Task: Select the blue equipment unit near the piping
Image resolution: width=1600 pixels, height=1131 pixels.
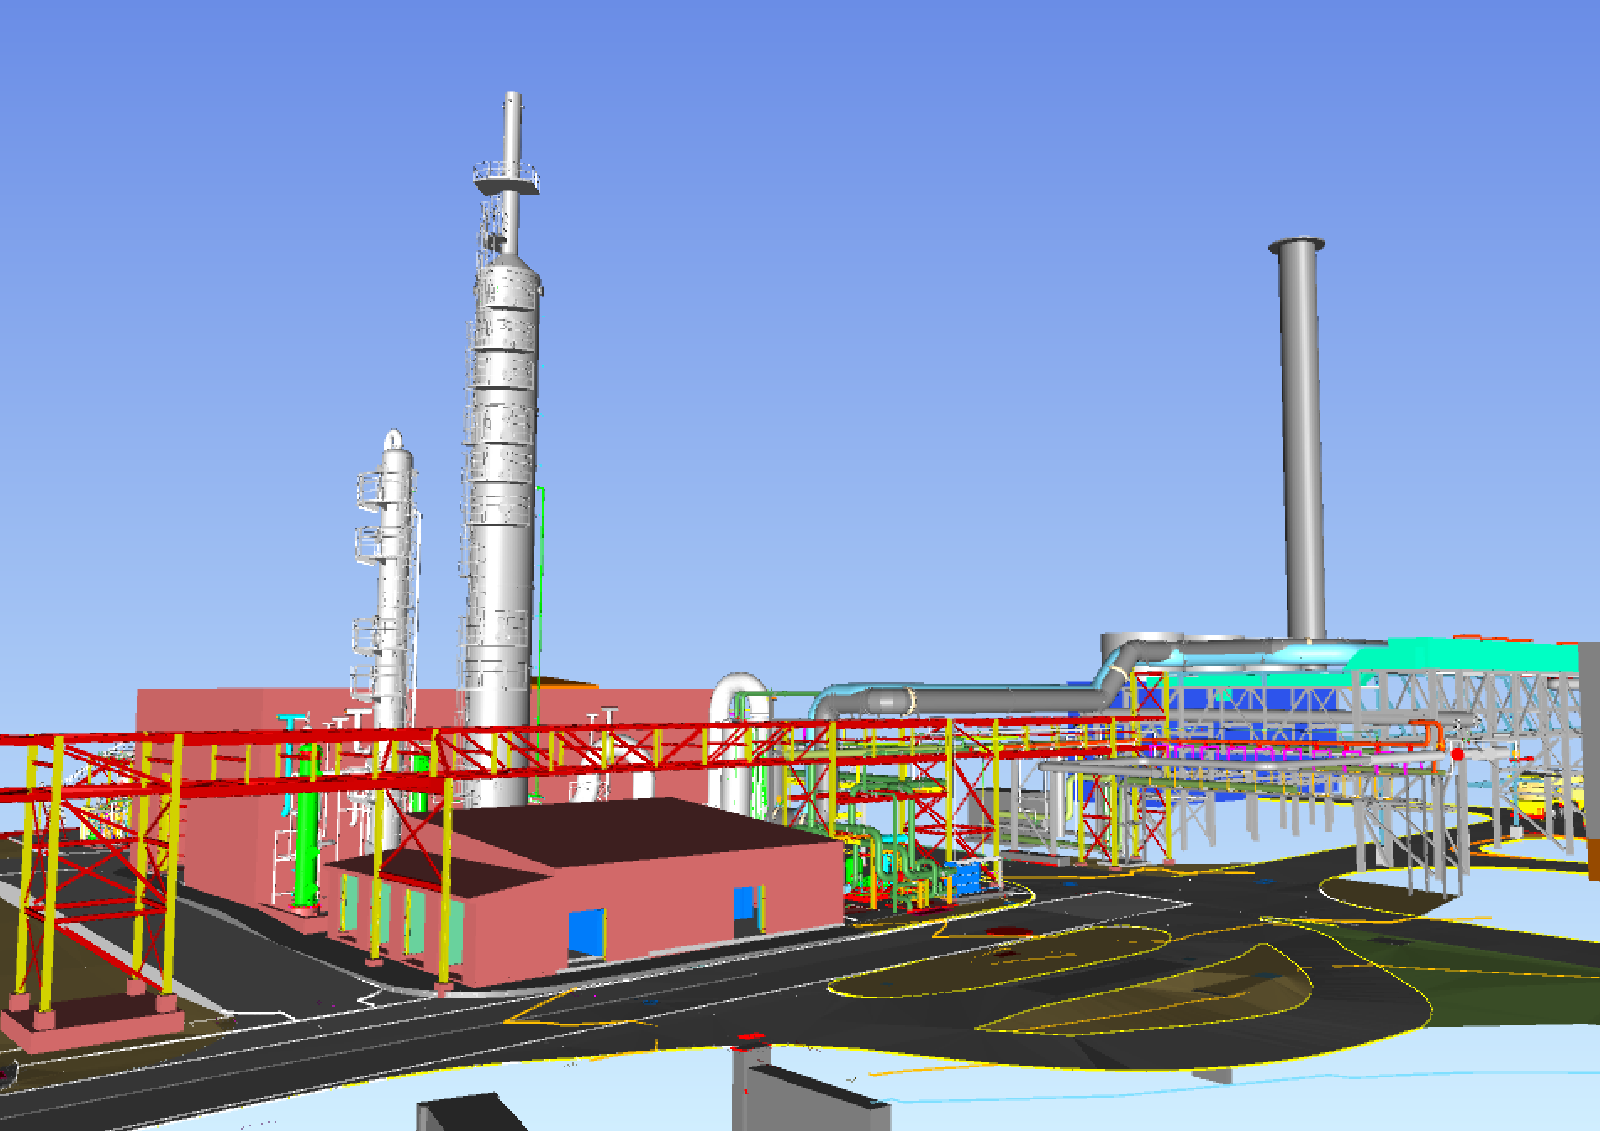Action: point(965,875)
